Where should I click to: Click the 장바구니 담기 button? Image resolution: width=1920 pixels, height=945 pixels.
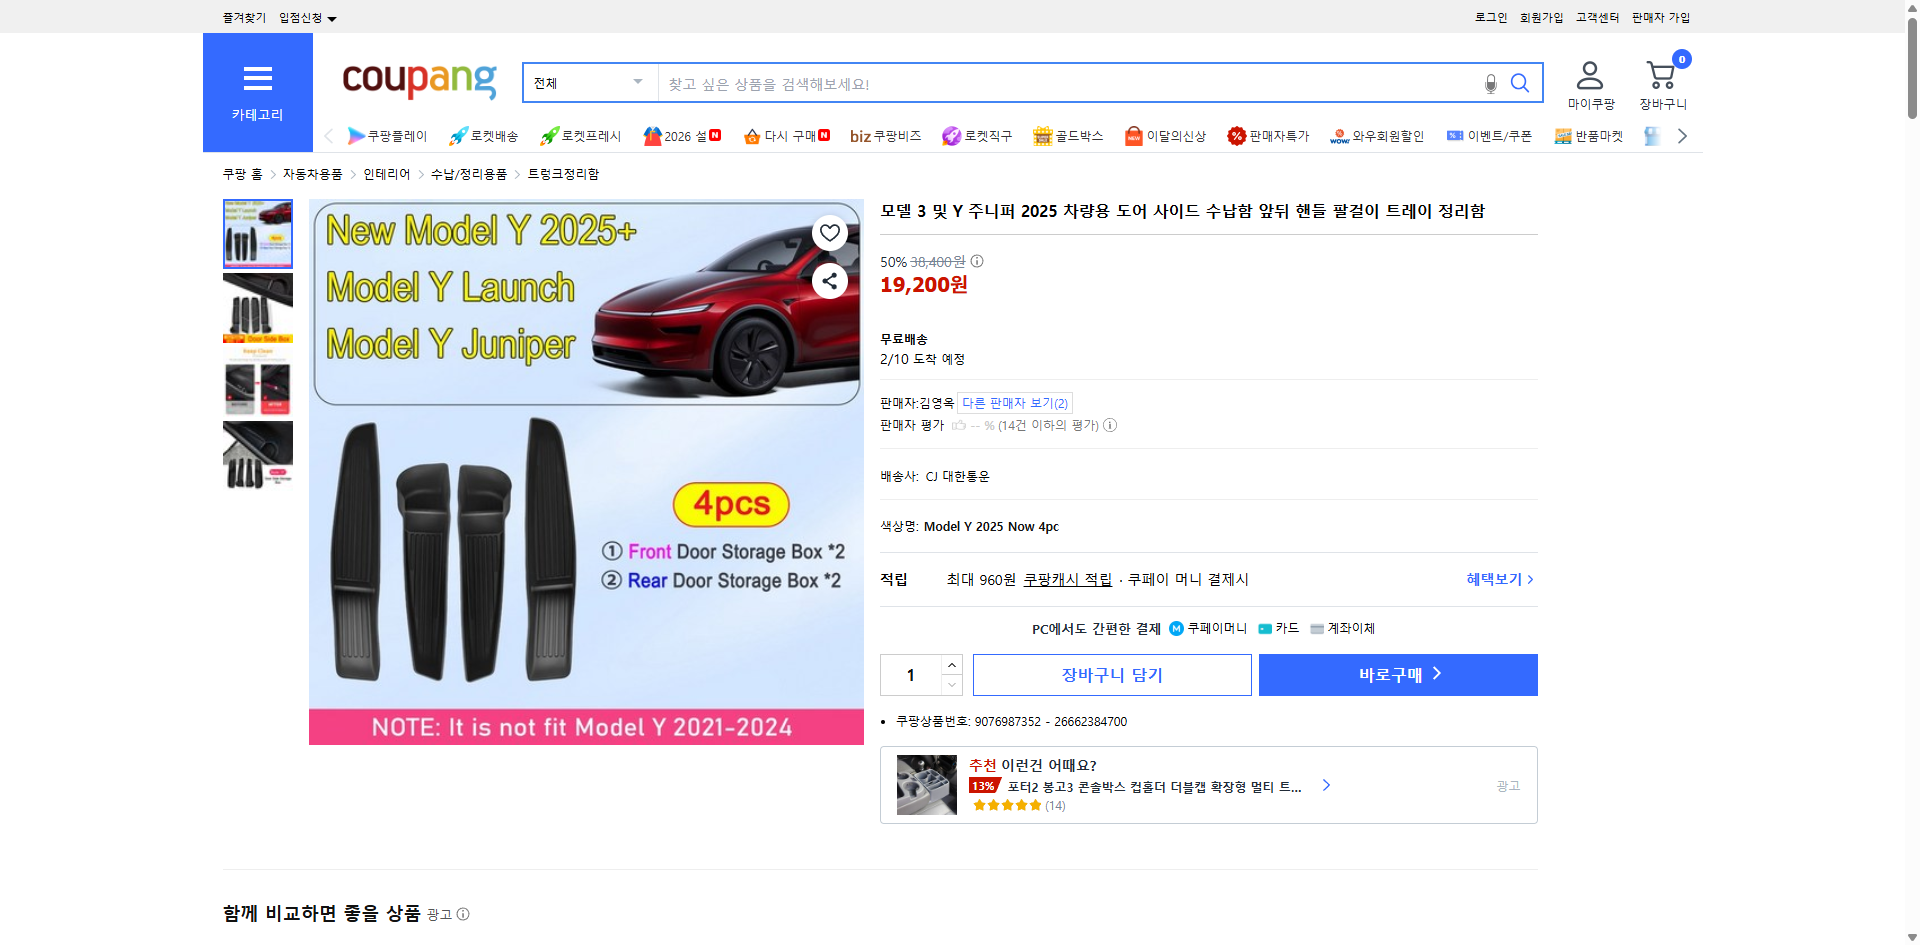(x=1111, y=674)
